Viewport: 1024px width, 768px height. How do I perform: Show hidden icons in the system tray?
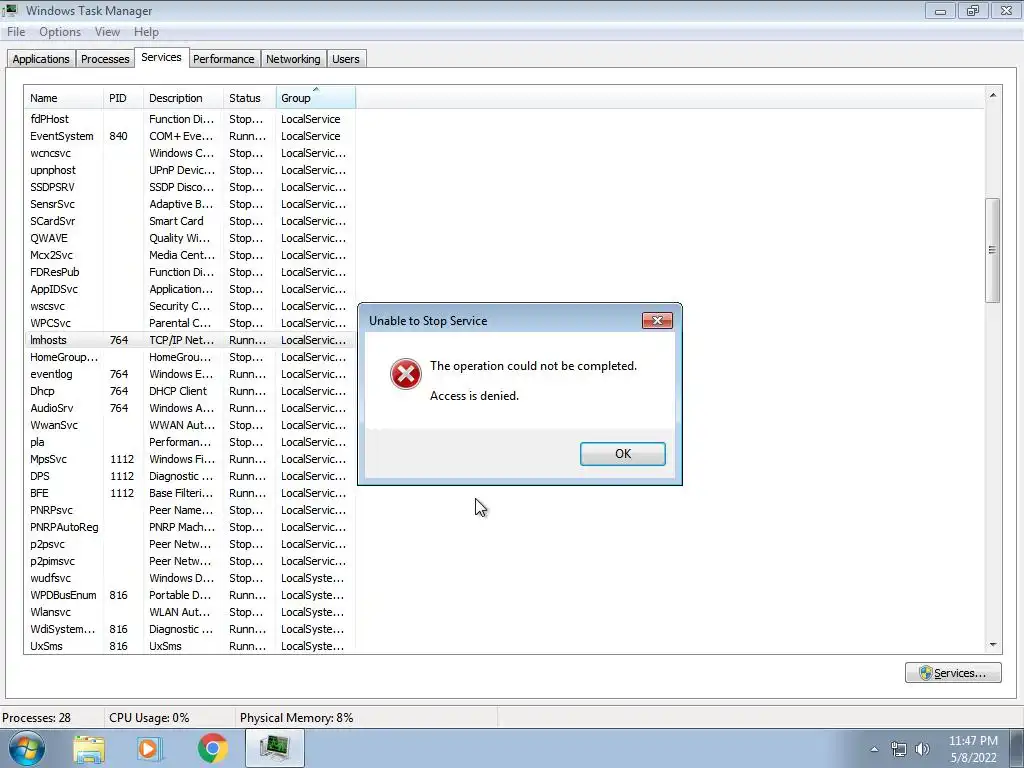point(874,749)
